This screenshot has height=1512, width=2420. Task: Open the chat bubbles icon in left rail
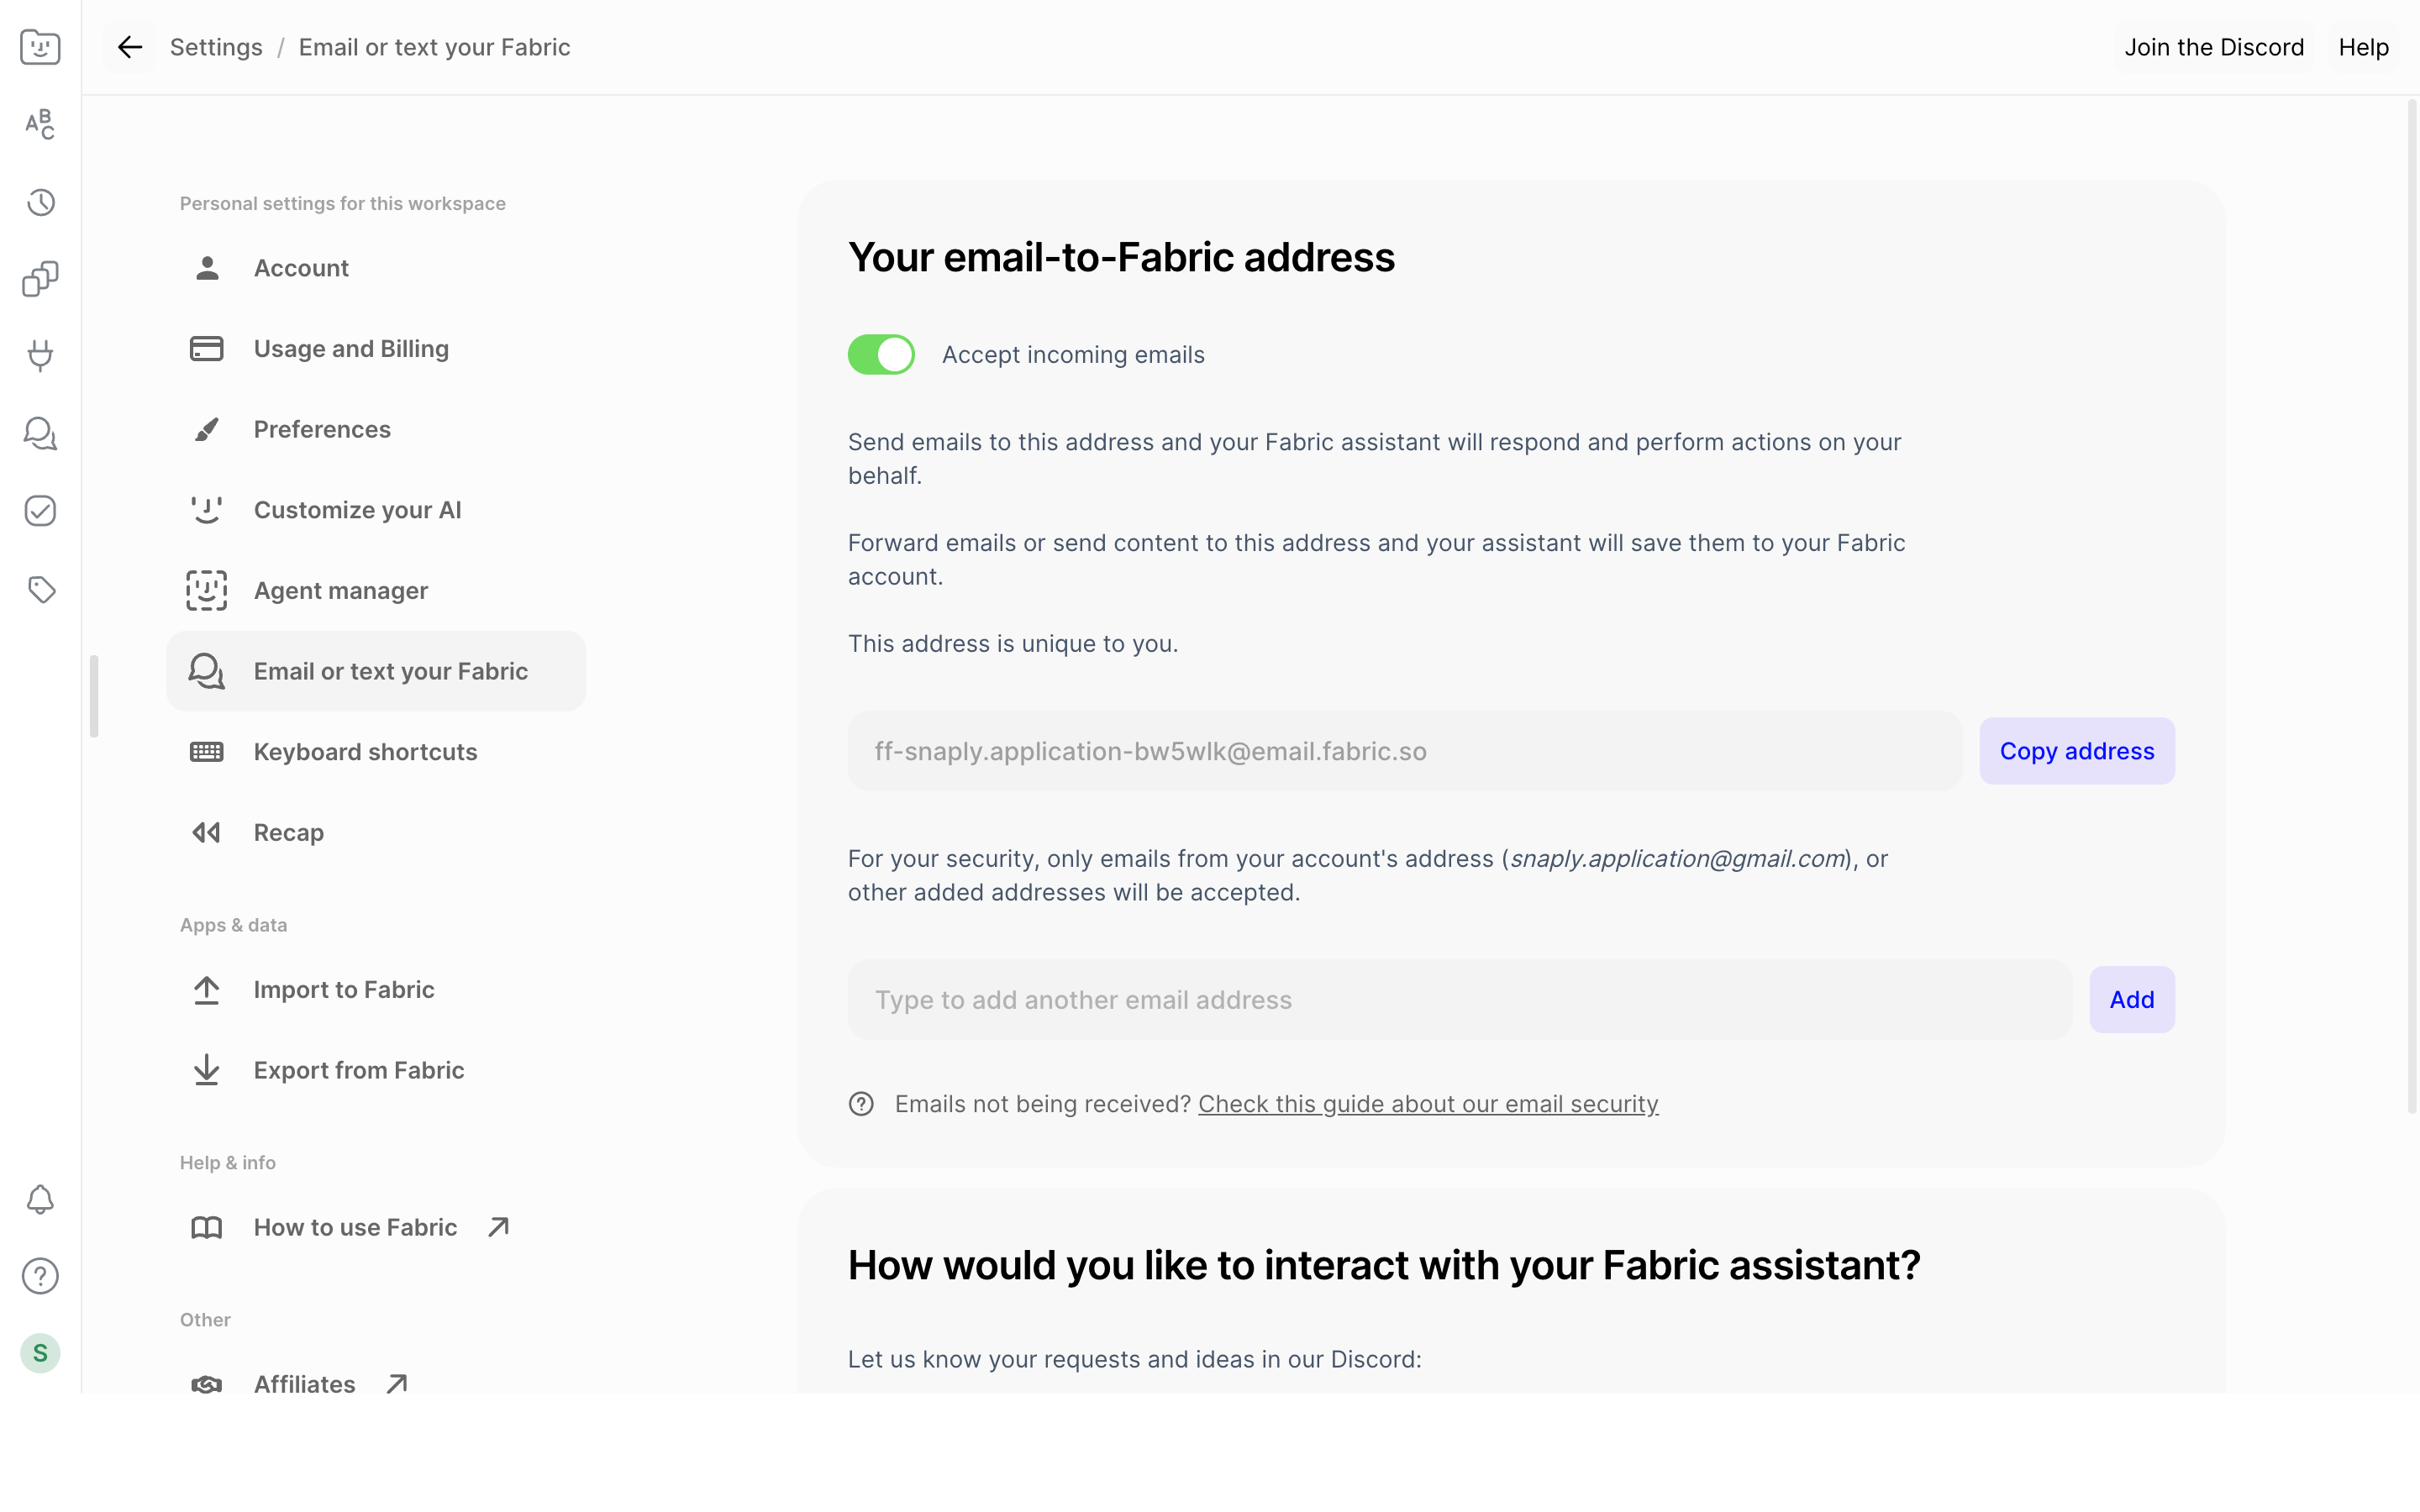[40, 433]
